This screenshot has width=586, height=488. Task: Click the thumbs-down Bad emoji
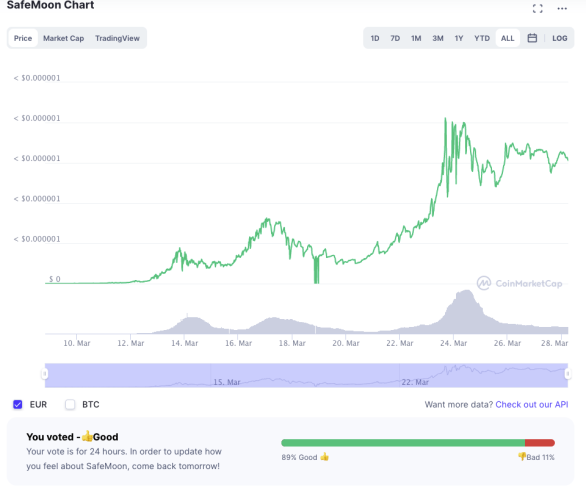tap(522, 456)
